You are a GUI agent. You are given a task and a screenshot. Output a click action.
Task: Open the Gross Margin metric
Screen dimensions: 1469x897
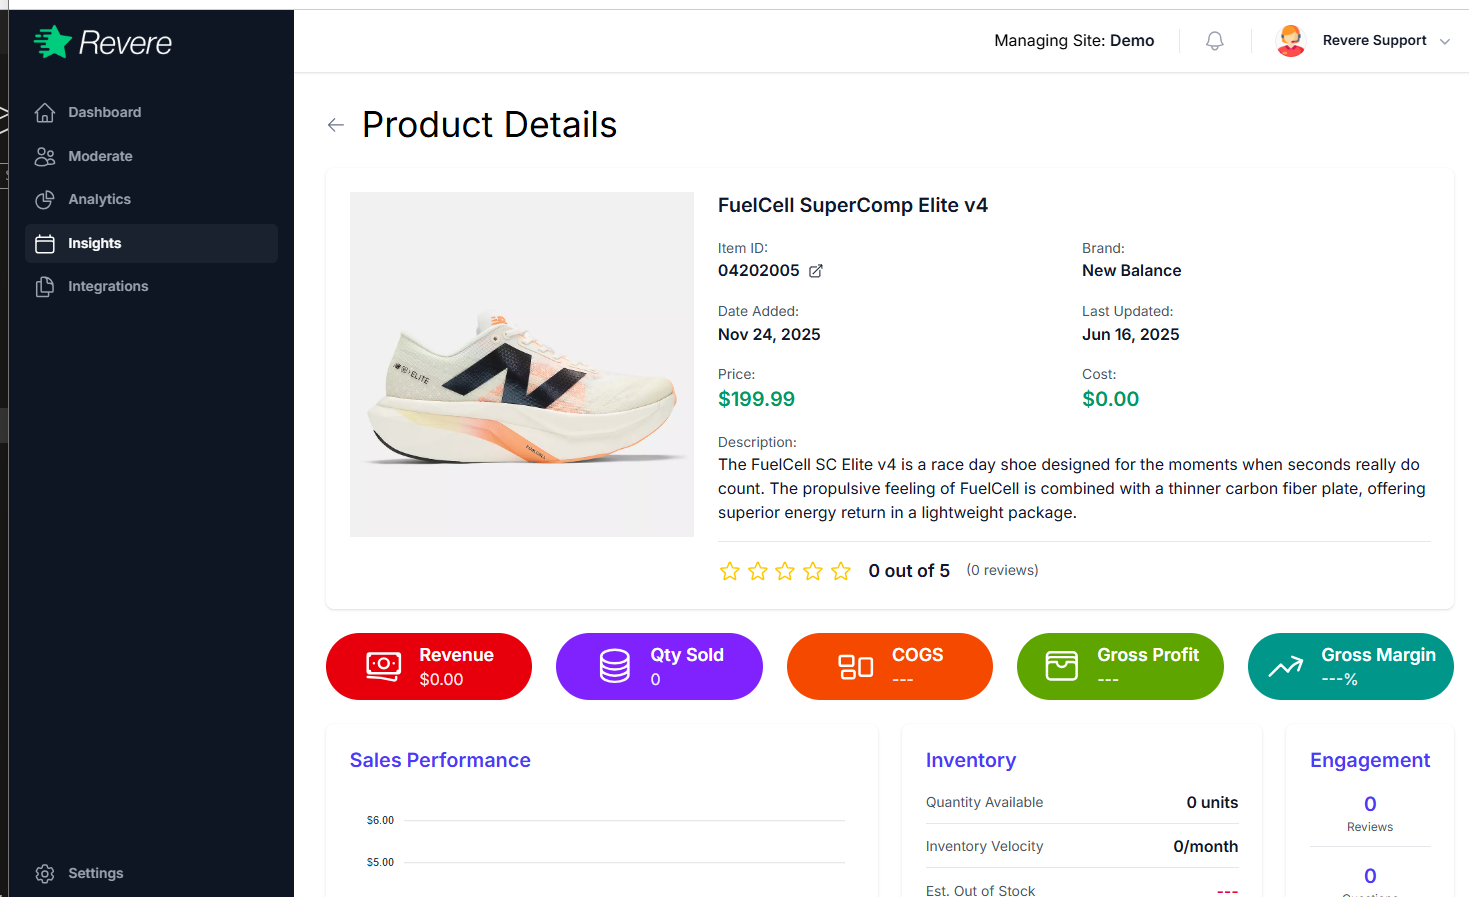(x=1350, y=666)
